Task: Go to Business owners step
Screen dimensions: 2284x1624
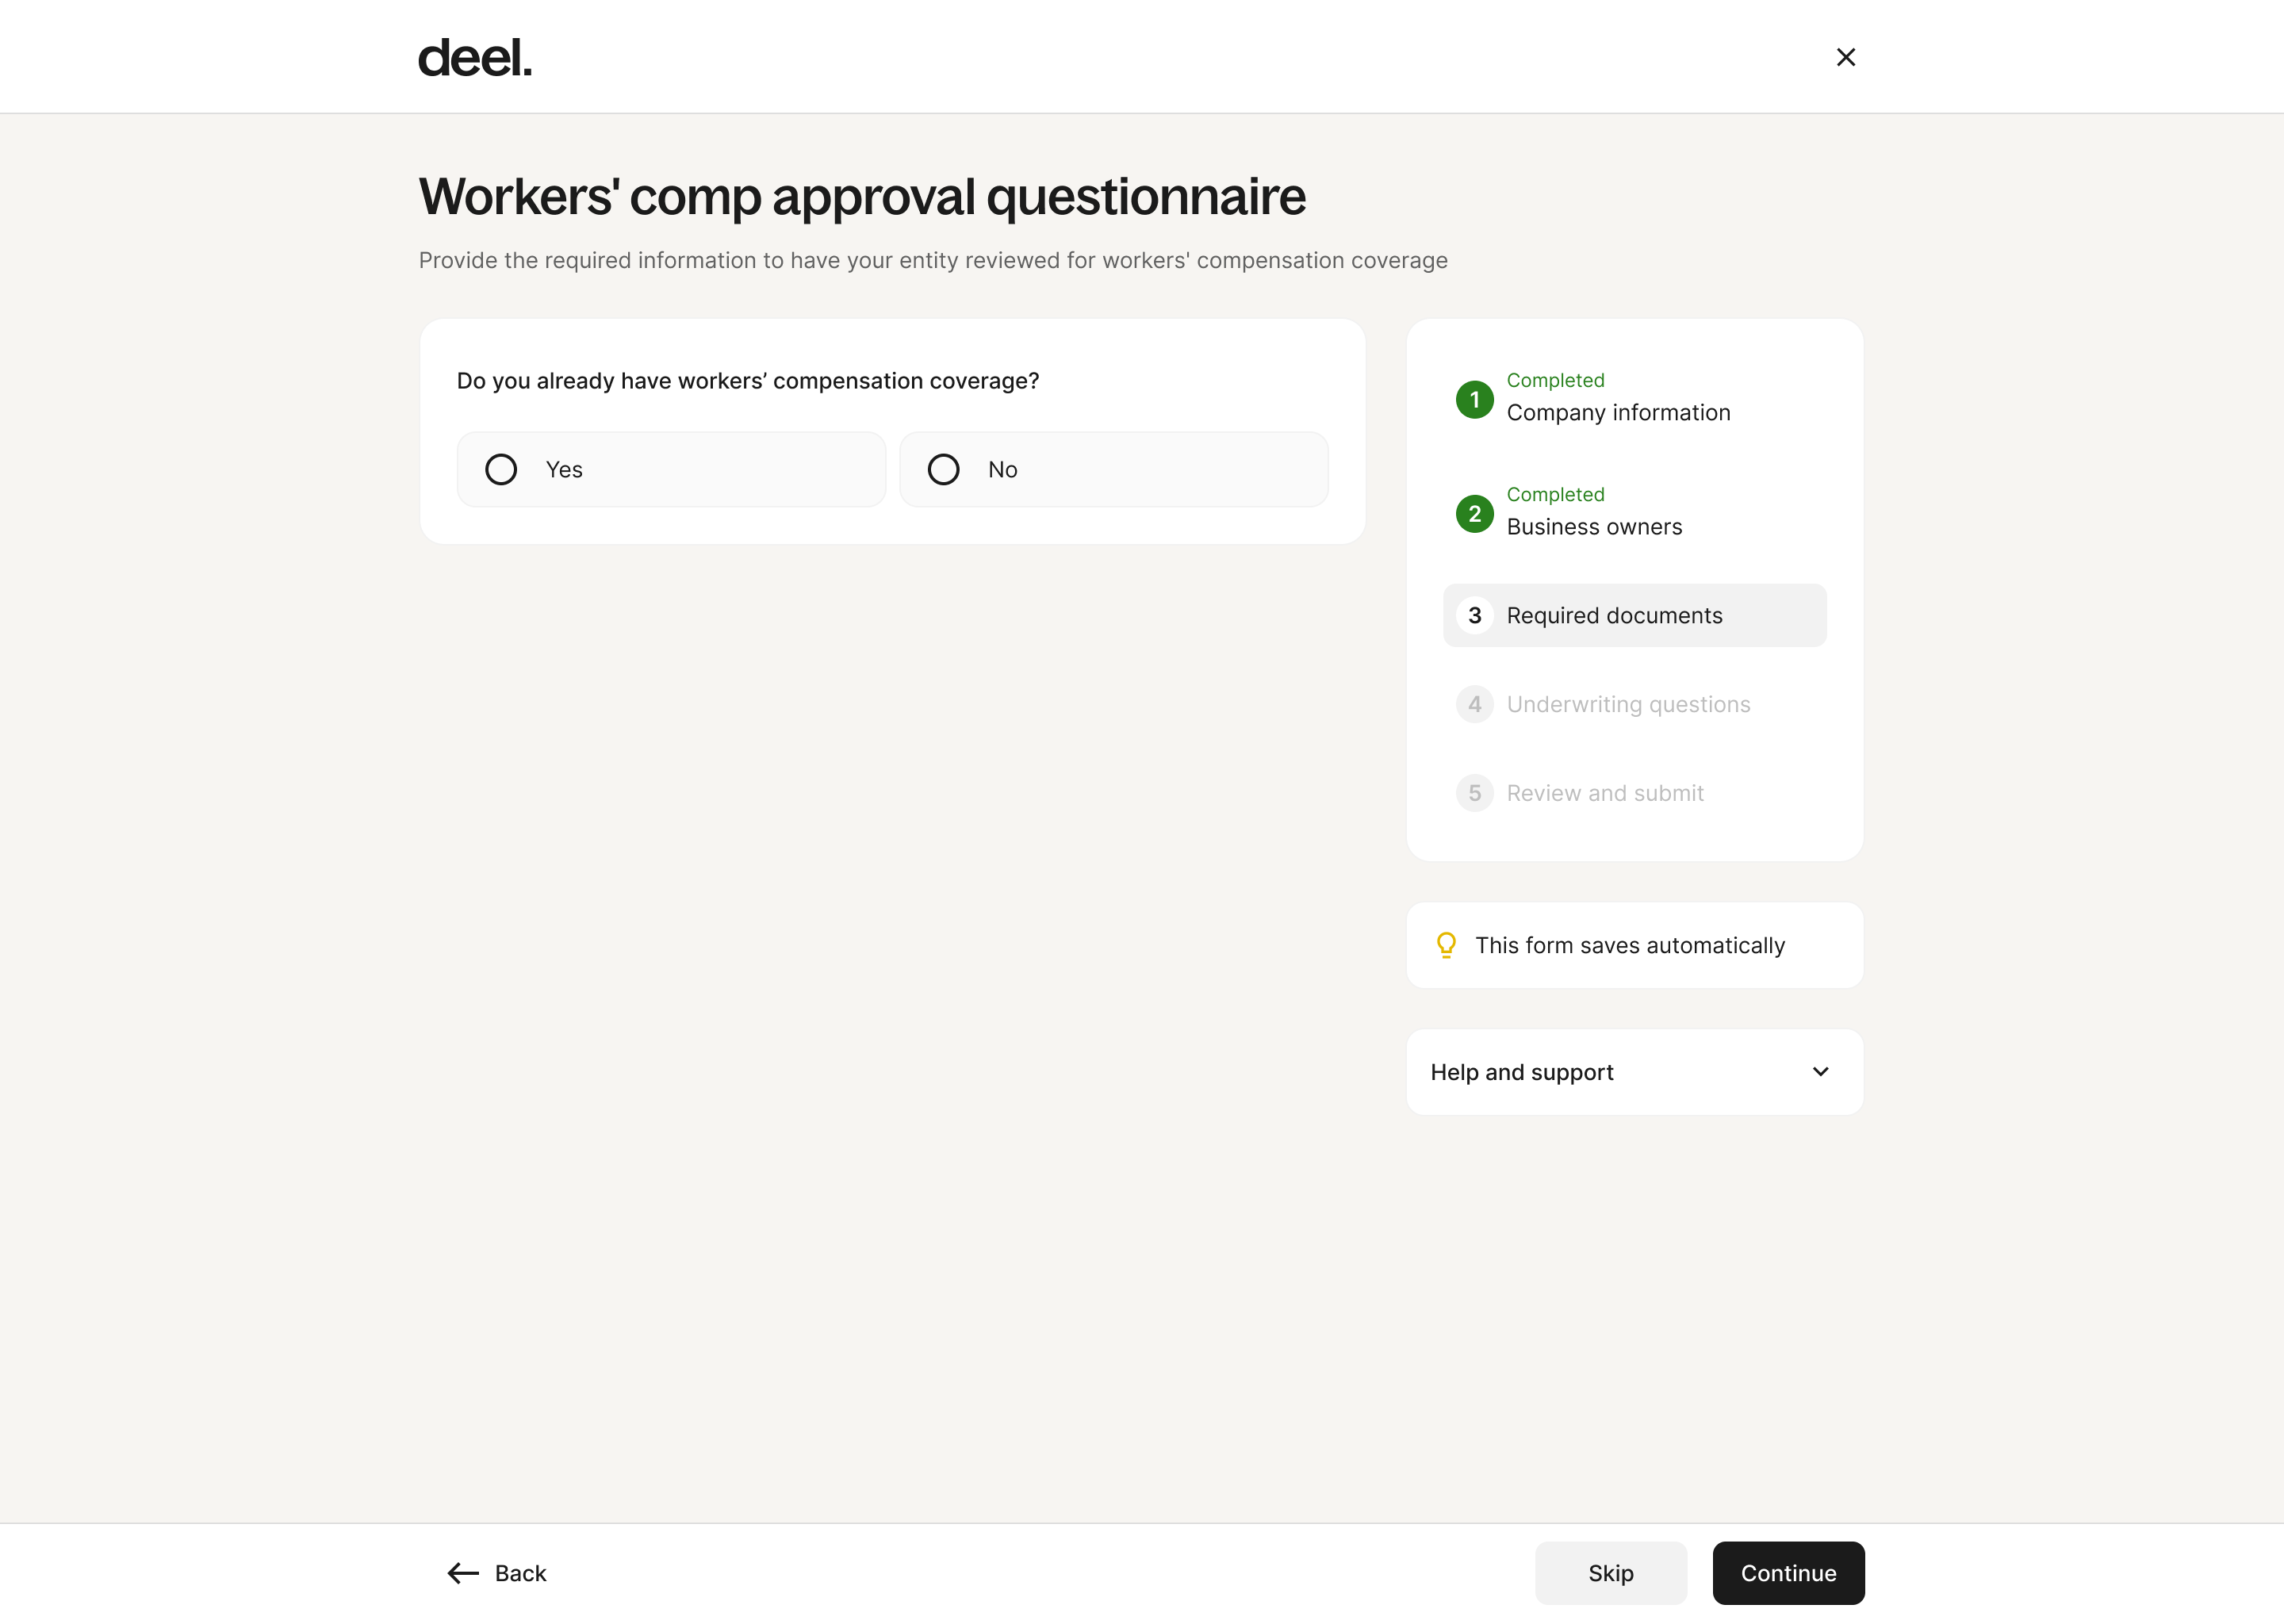Action: tap(1594, 527)
